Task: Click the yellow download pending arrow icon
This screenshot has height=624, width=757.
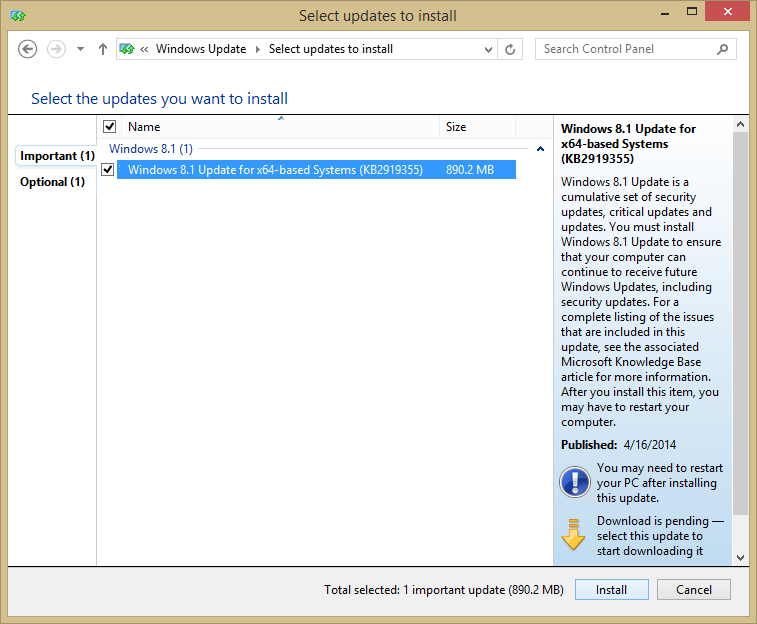Action: [x=573, y=535]
